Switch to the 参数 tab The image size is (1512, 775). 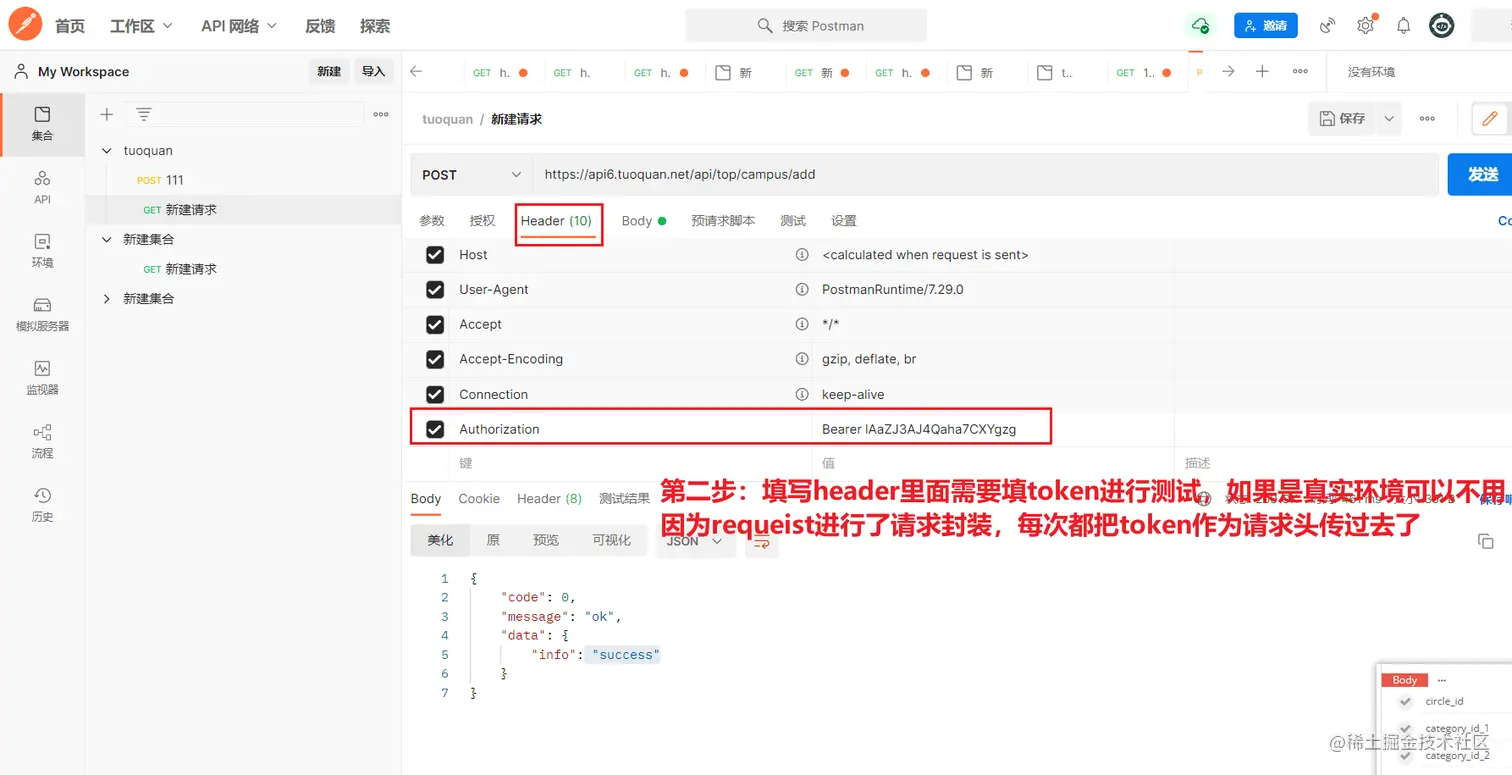(432, 221)
